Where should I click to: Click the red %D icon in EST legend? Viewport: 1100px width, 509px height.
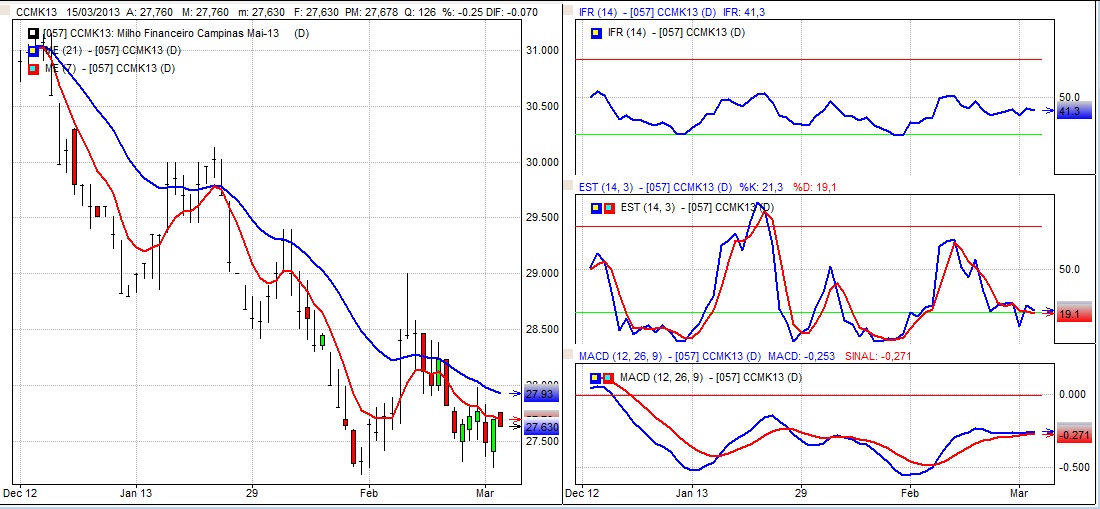coord(609,207)
